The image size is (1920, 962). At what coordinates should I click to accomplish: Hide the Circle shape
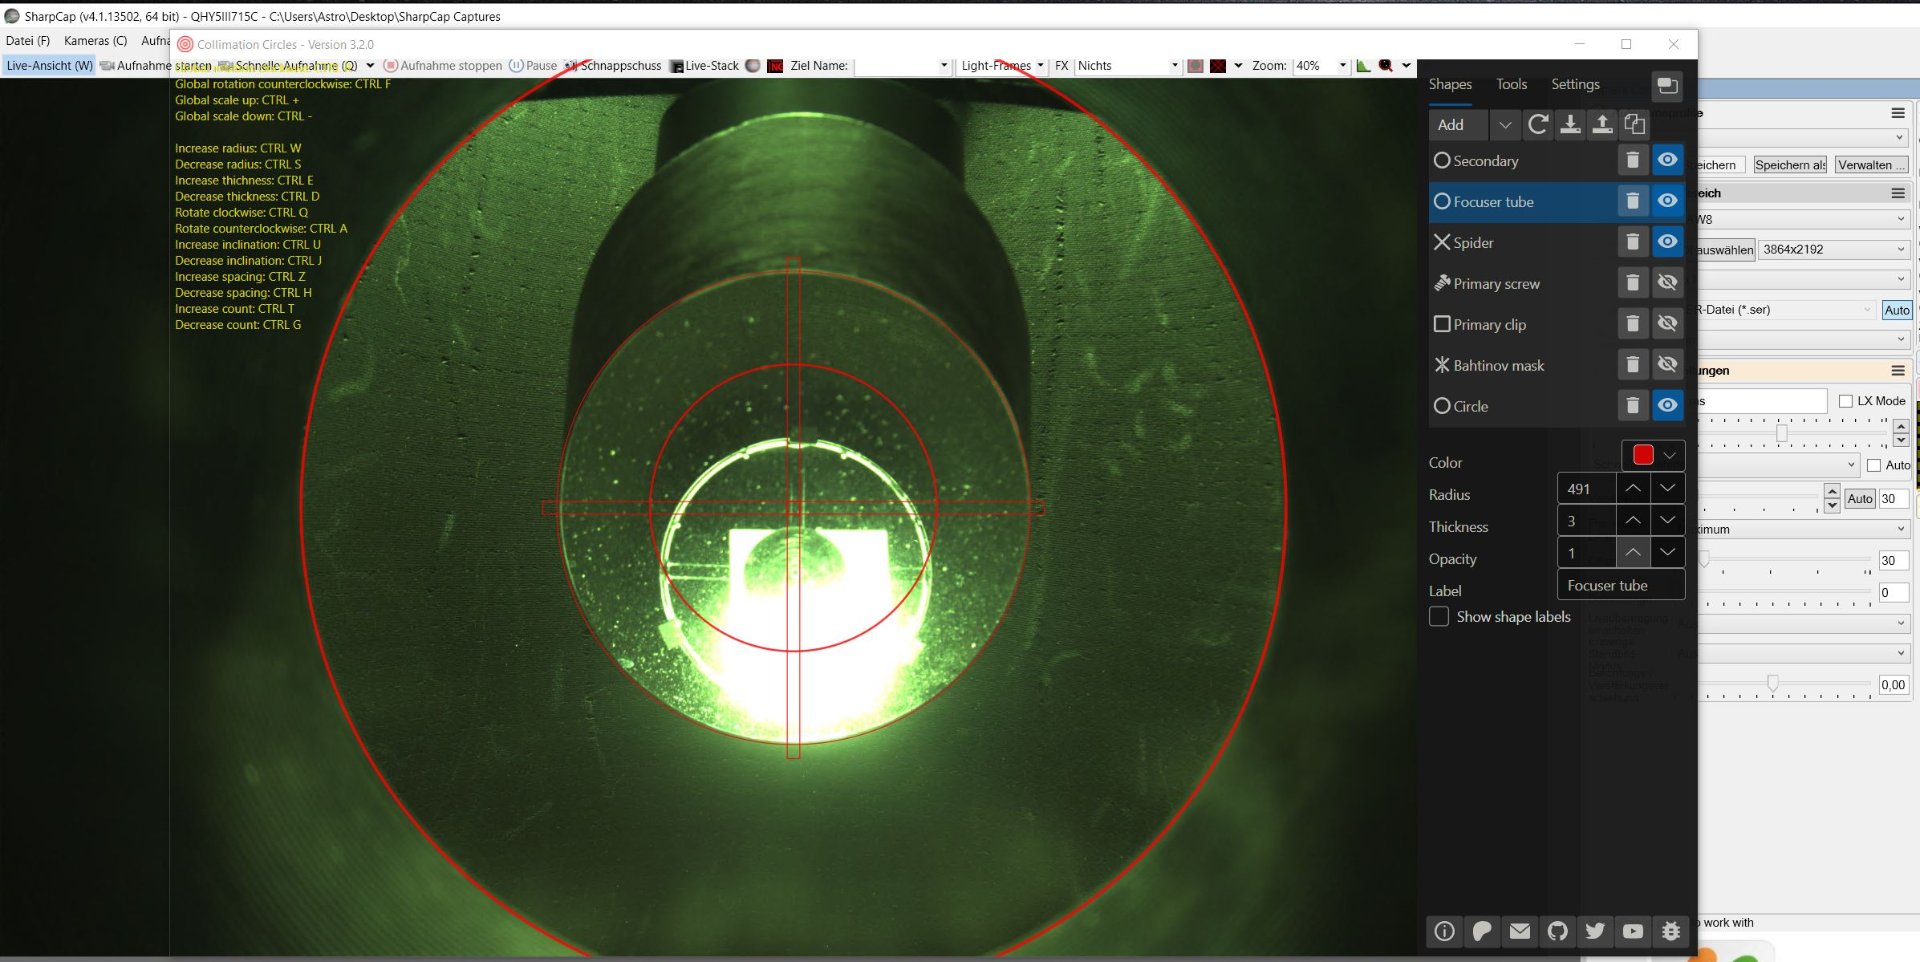click(1667, 406)
